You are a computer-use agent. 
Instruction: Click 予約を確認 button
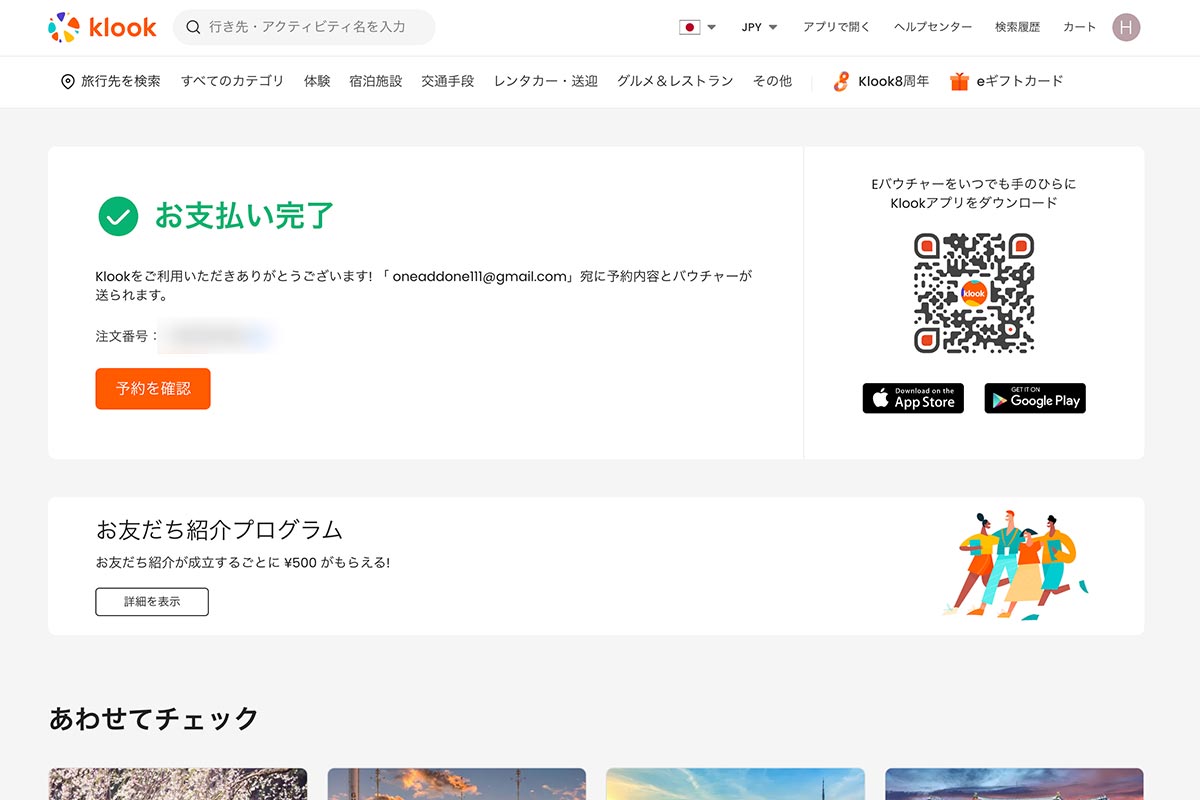click(153, 389)
